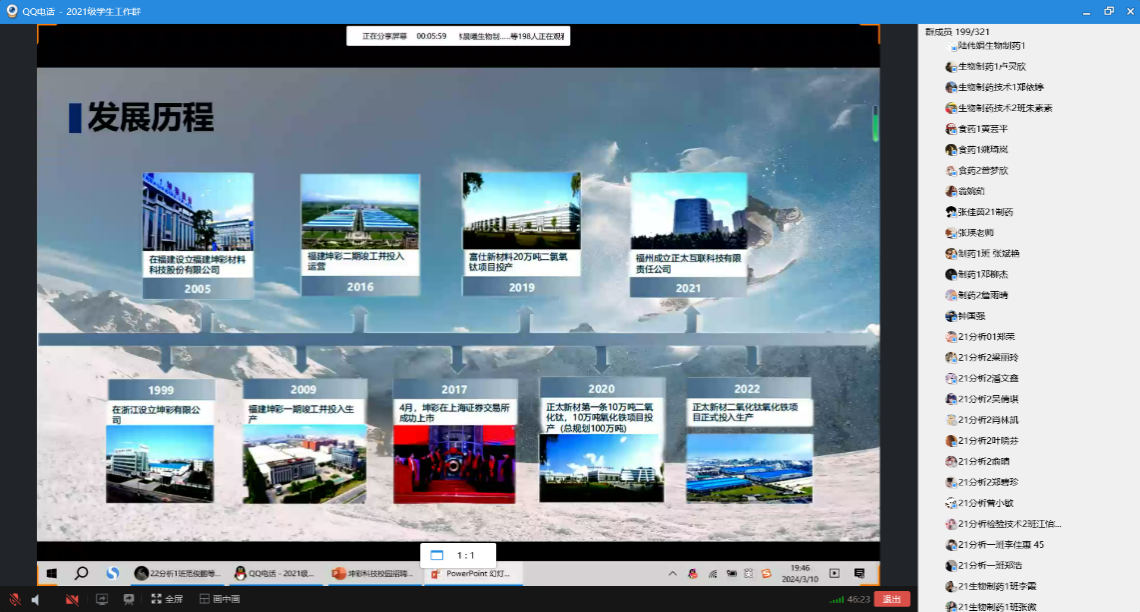Turn on the disabled camera
Viewport: 1140px width, 612px height.
(x=72, y=599)
